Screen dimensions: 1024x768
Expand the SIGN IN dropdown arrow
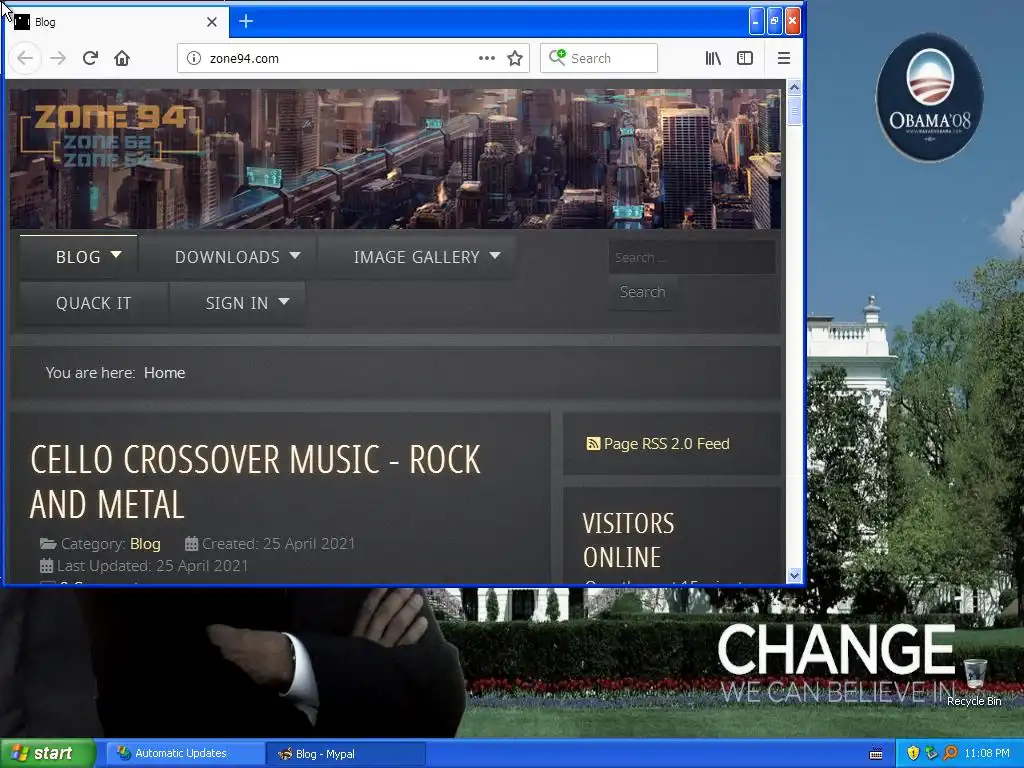click(x=284, y=302)
